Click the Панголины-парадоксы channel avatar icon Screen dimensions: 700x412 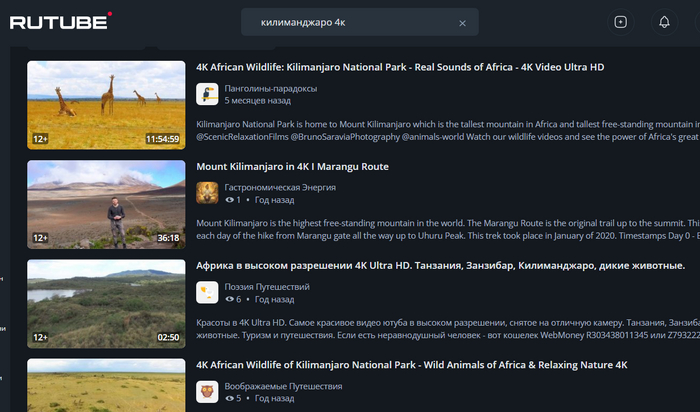[x=207, y=94]
